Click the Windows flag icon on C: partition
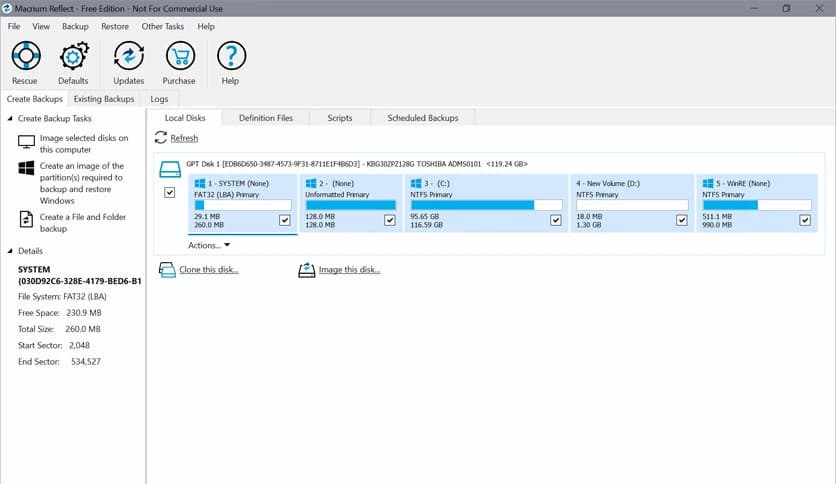Screen dimensions: 836x484 416,183
